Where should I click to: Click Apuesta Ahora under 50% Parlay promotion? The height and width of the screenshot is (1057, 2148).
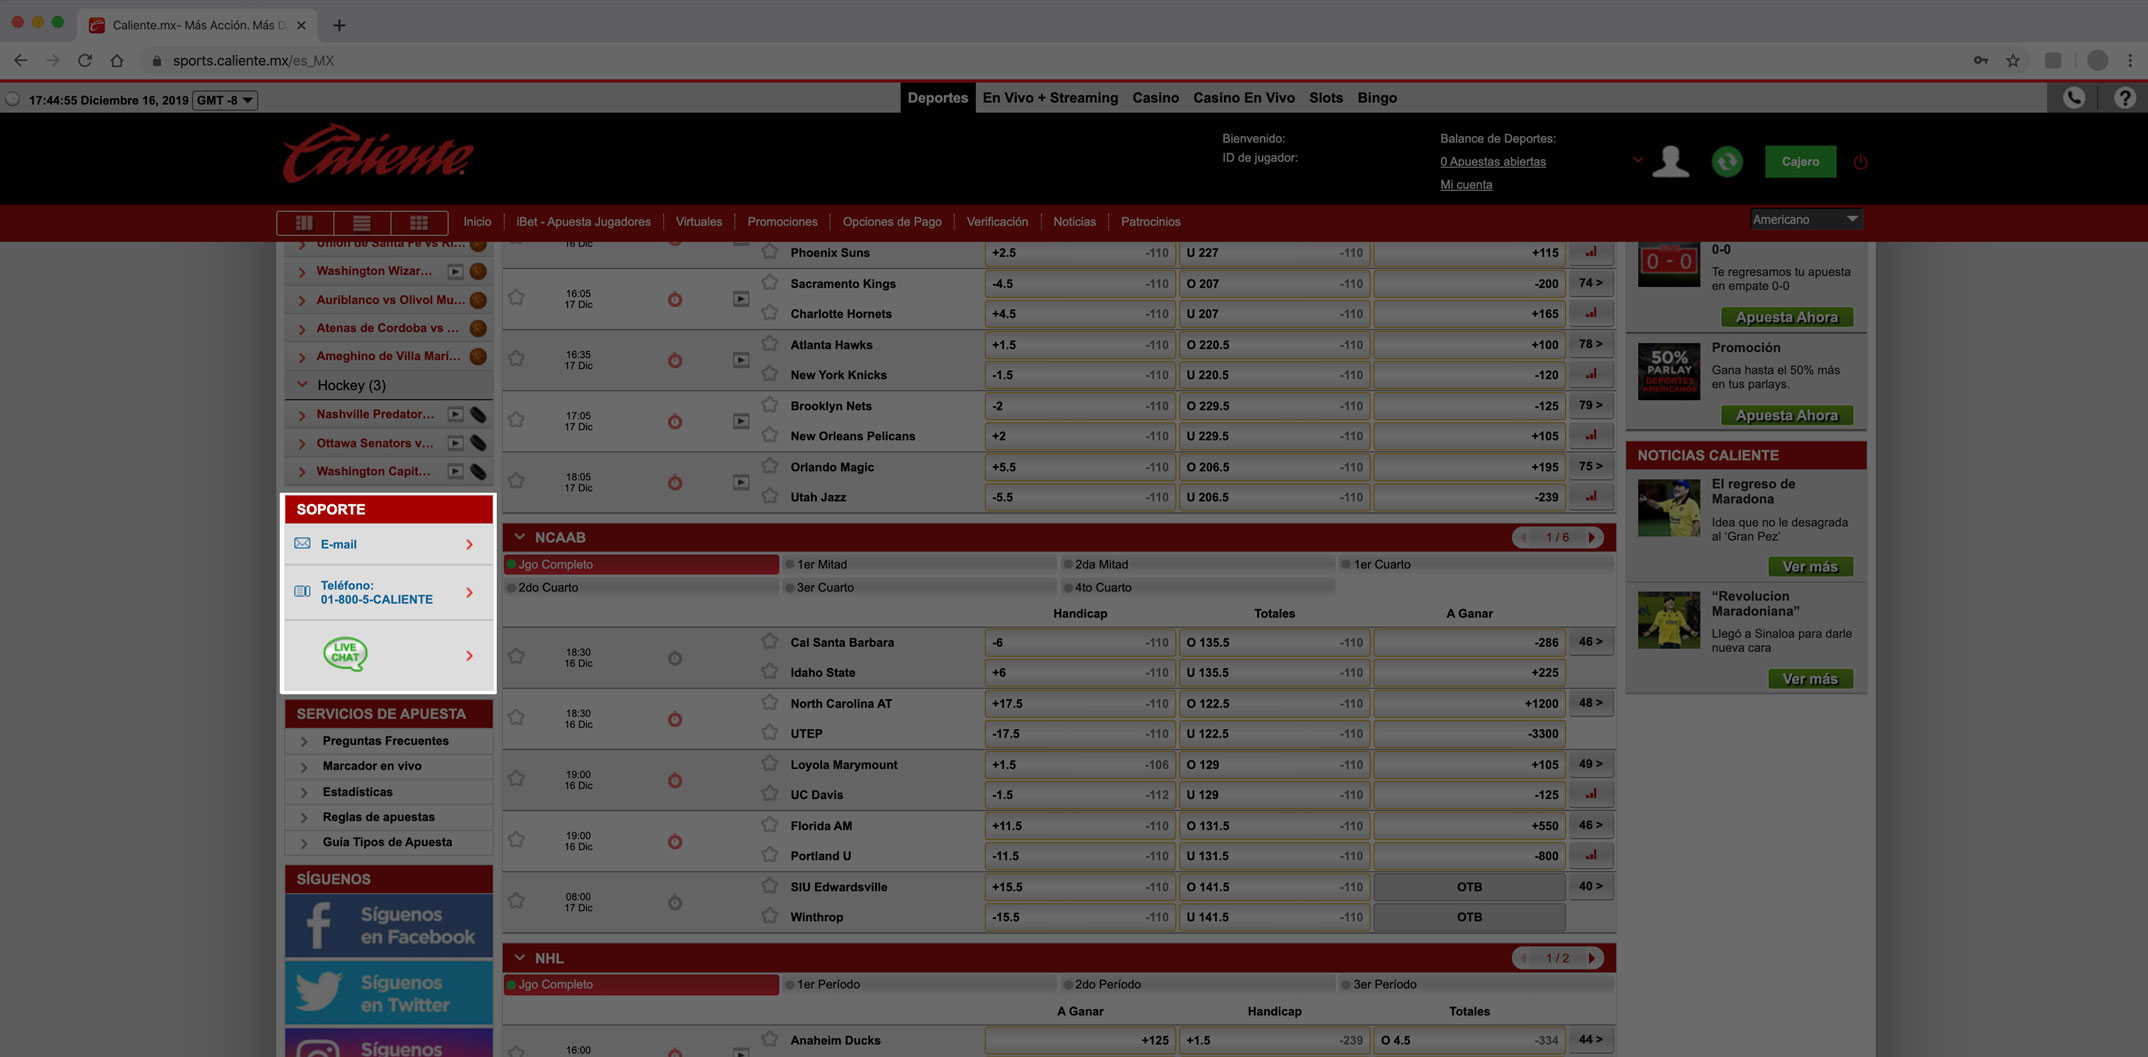coord(1786,415)
